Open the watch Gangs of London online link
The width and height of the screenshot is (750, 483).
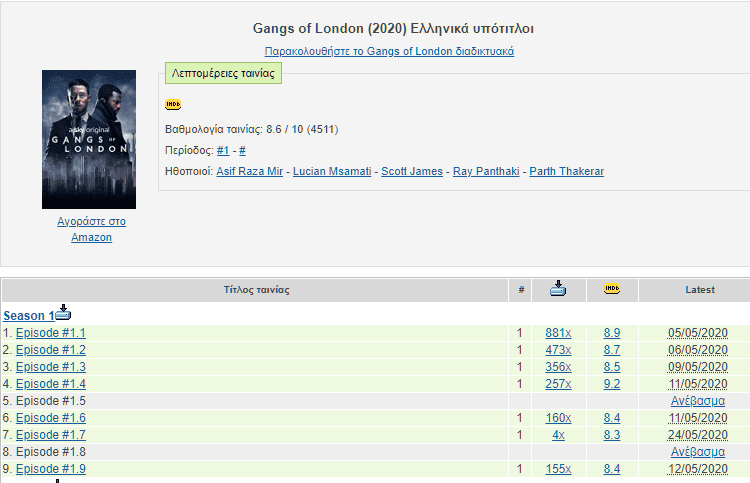click(x=389, y=51)
